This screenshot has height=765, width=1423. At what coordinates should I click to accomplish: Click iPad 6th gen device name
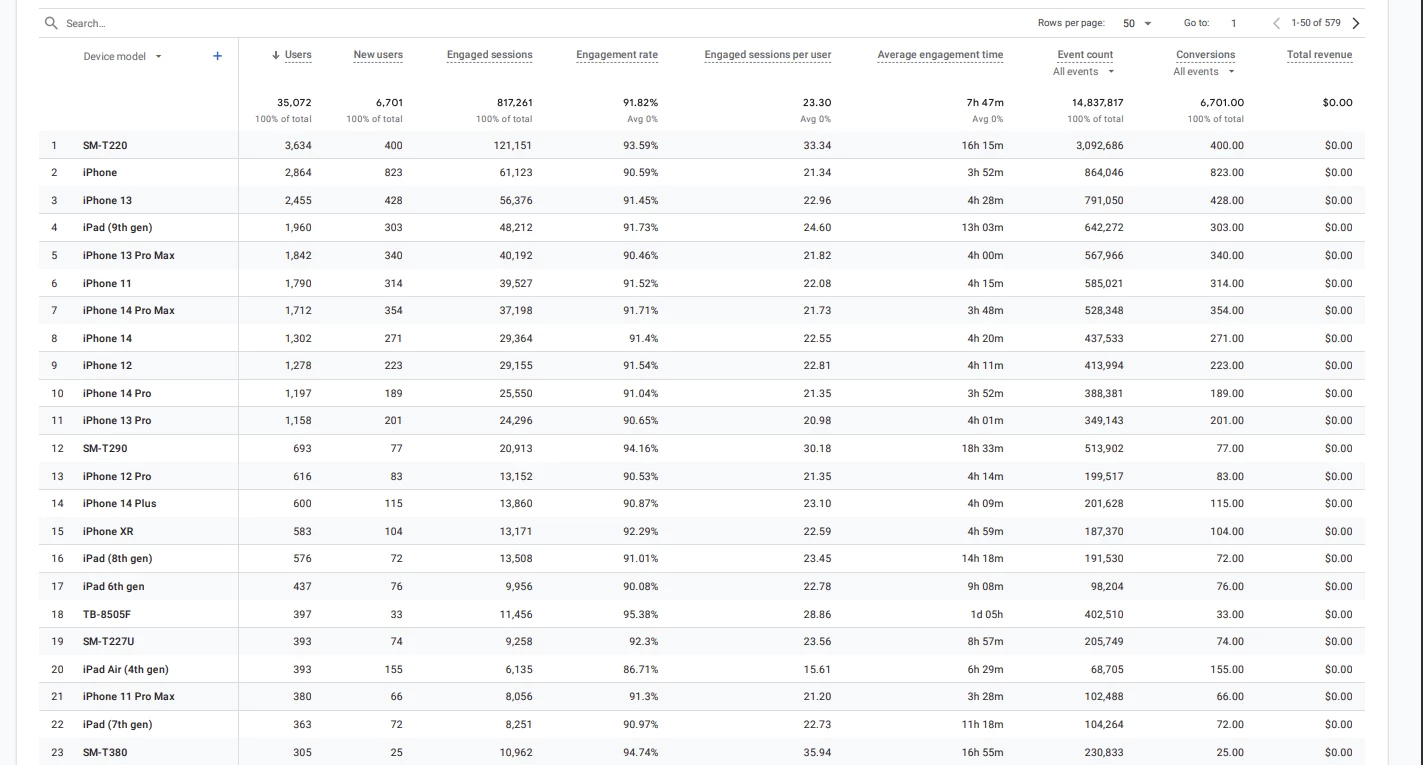(113, 587)
